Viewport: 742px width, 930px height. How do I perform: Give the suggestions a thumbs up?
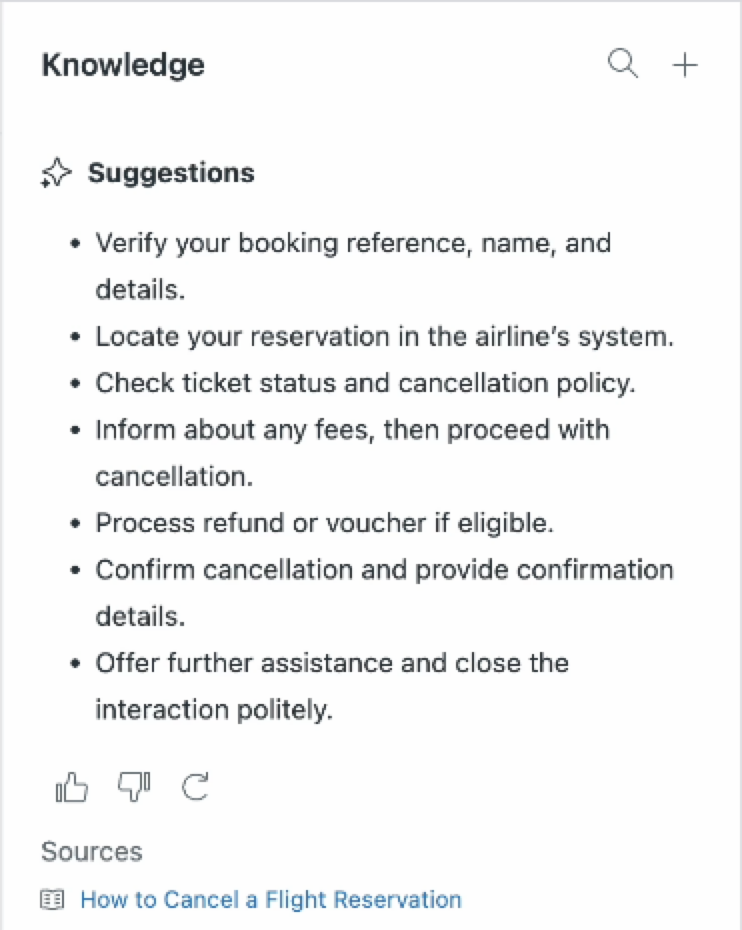point(72,789)
